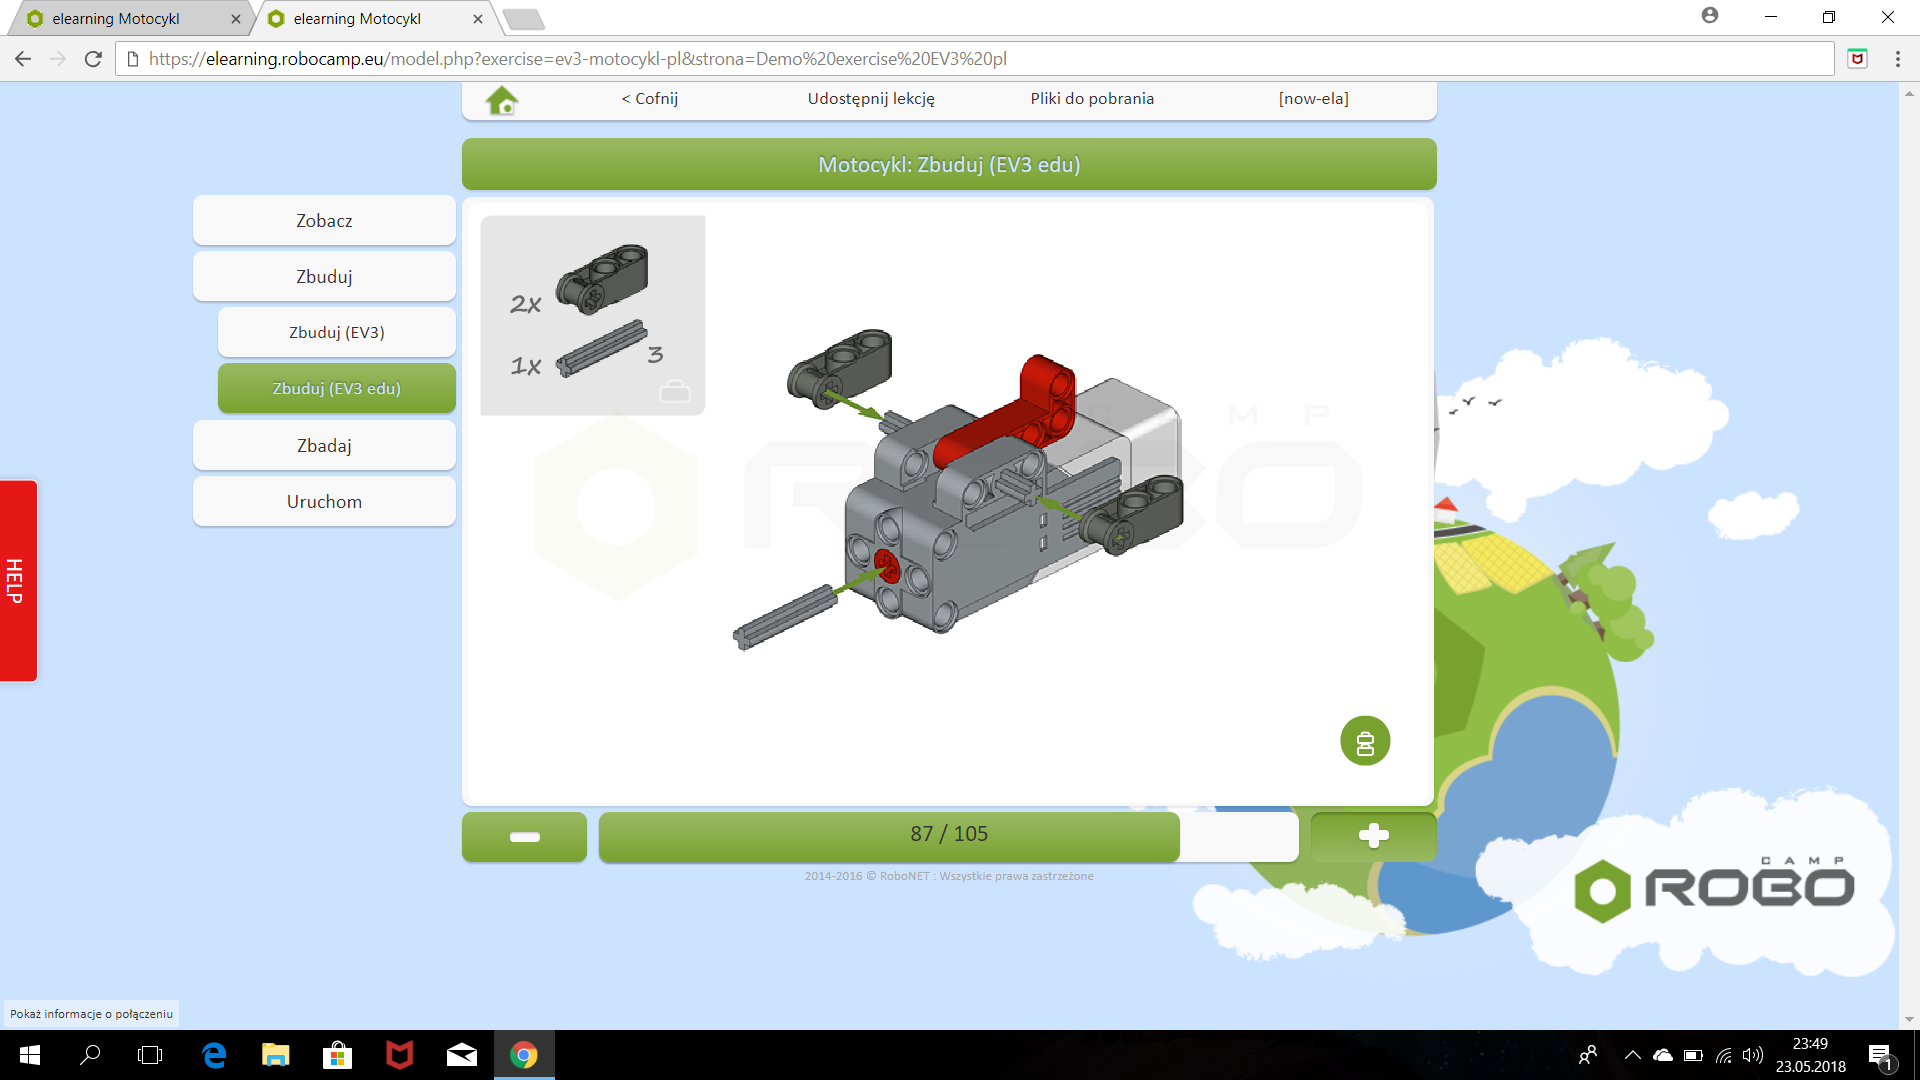Open Zbadaj section
The width and height of the screenshot is (1920, 1080).
tap(324, 446)
